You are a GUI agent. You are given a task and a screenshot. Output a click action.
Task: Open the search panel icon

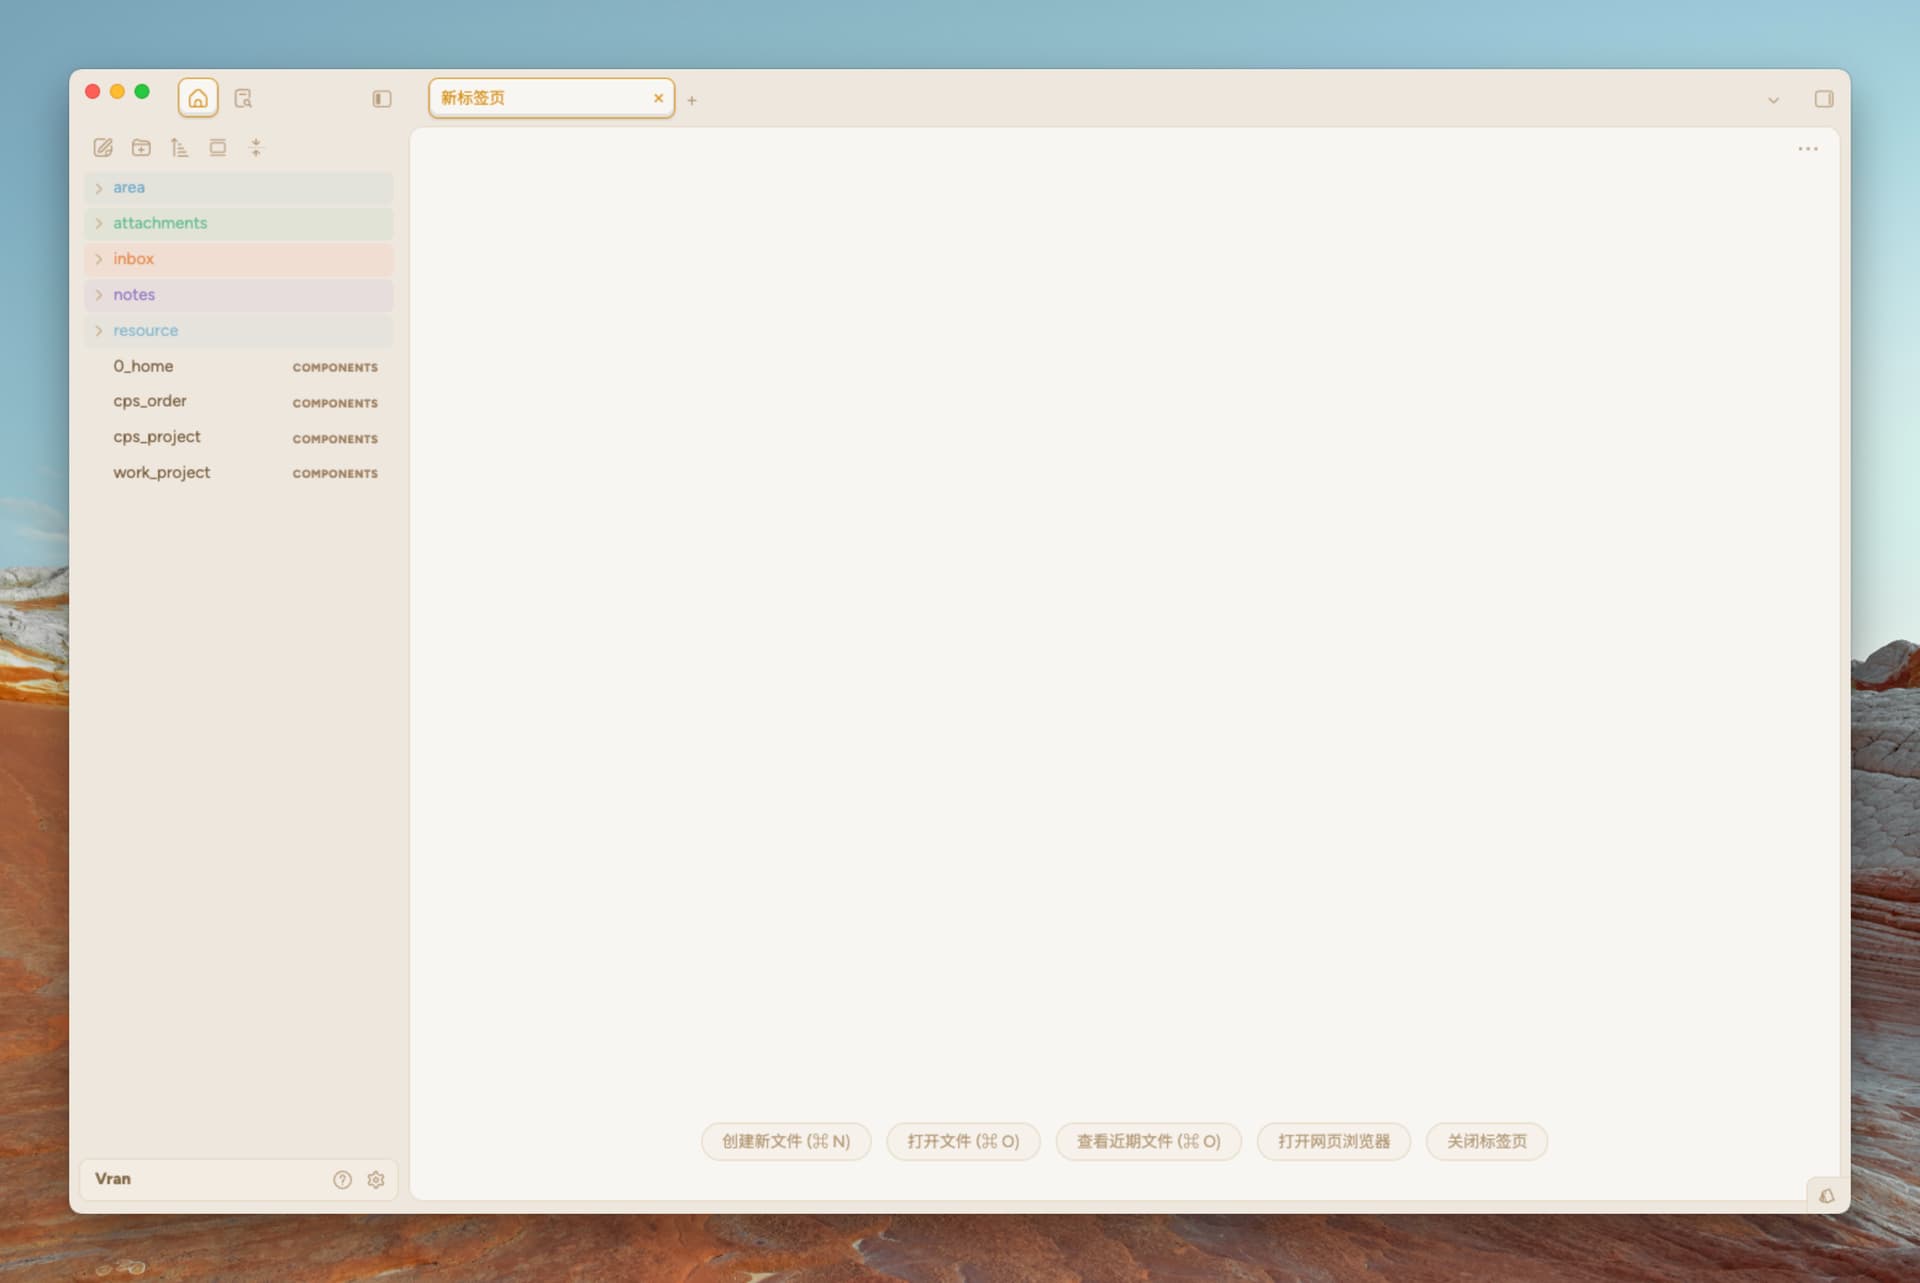(243, 98)
